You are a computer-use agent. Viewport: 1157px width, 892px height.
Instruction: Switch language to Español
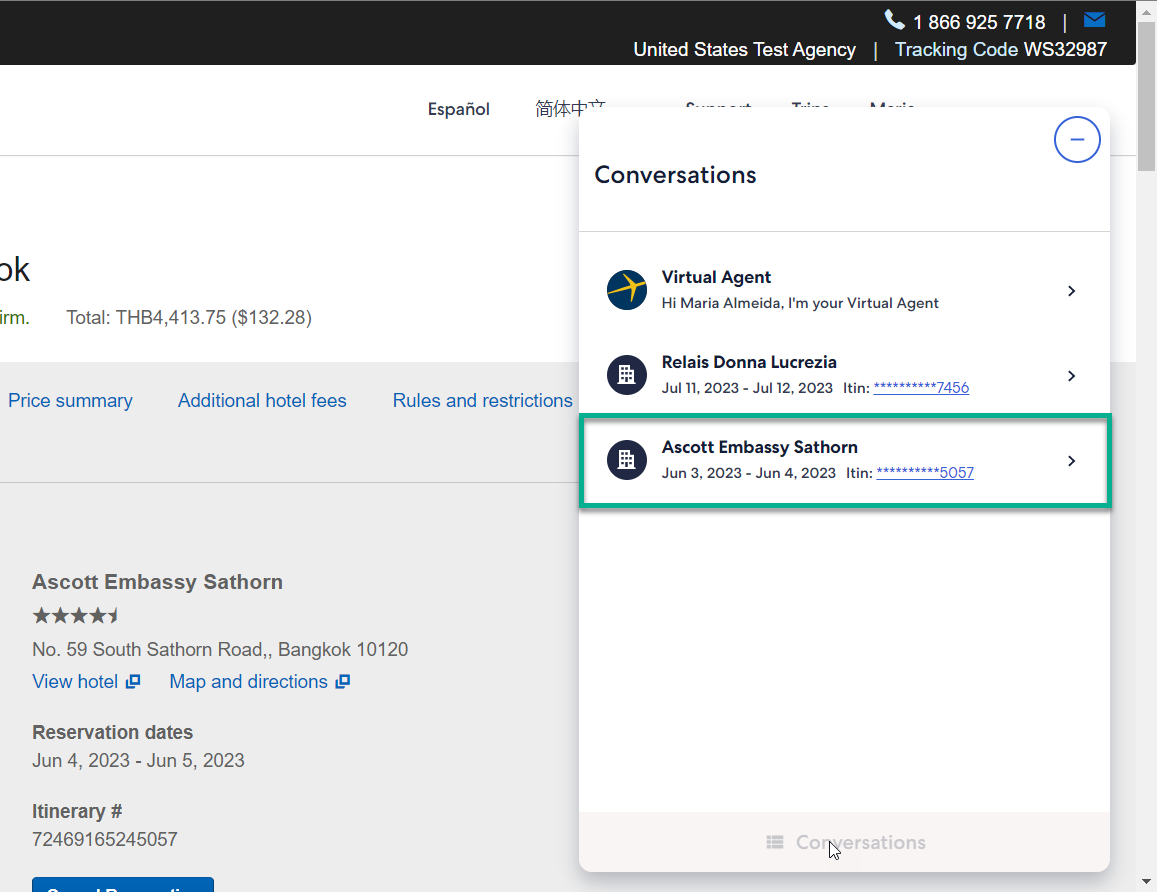tap(458, 109)
